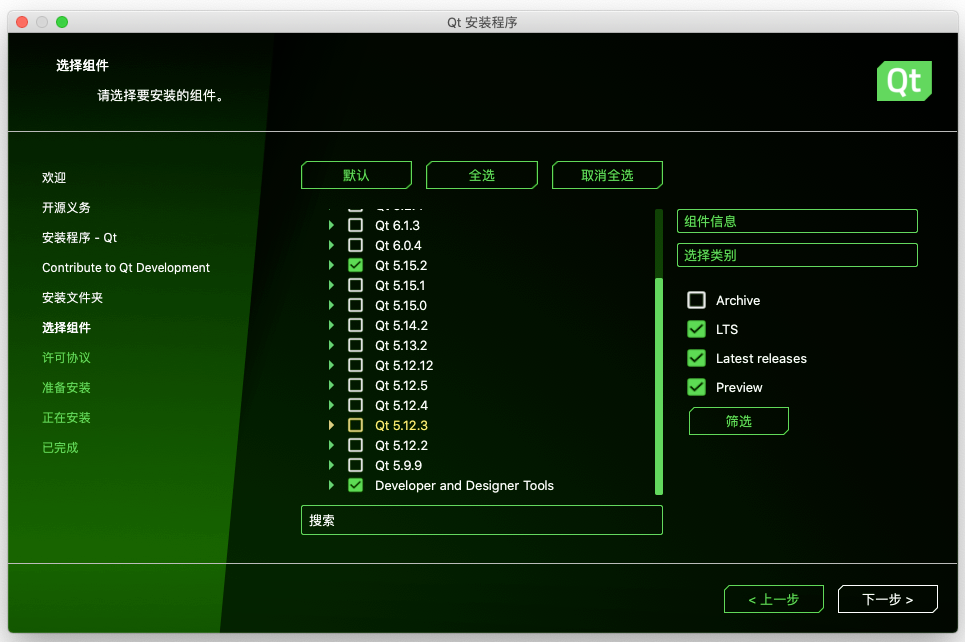Expand the Qt 5.12.3 tree node
The image size is (965, 642).
(331, 425)
